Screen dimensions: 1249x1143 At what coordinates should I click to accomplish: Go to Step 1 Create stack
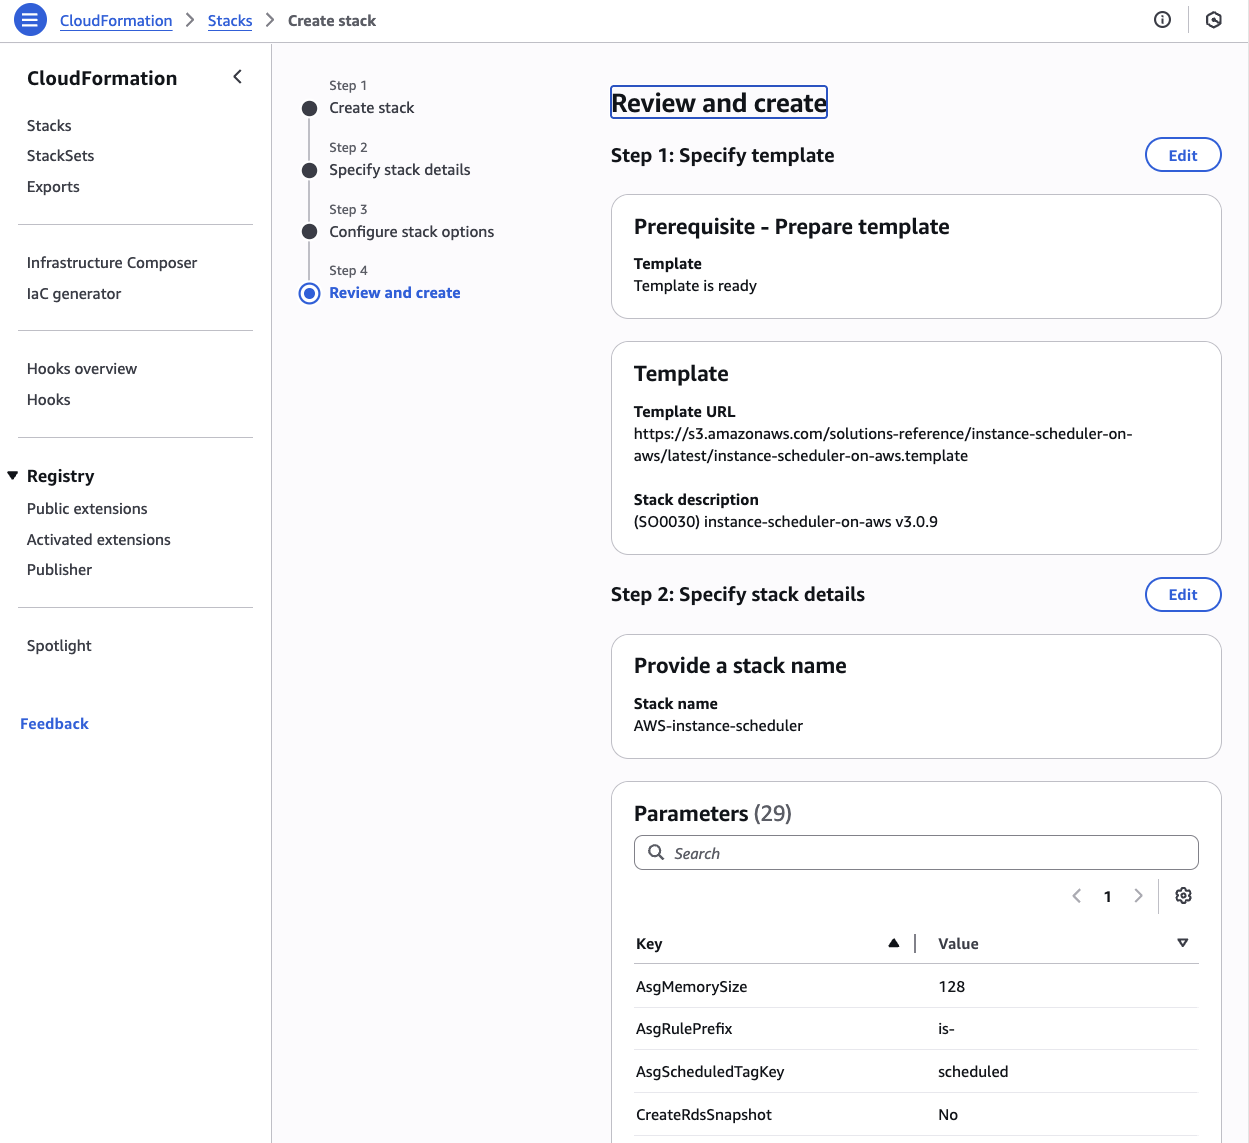[x=371, y=108]
